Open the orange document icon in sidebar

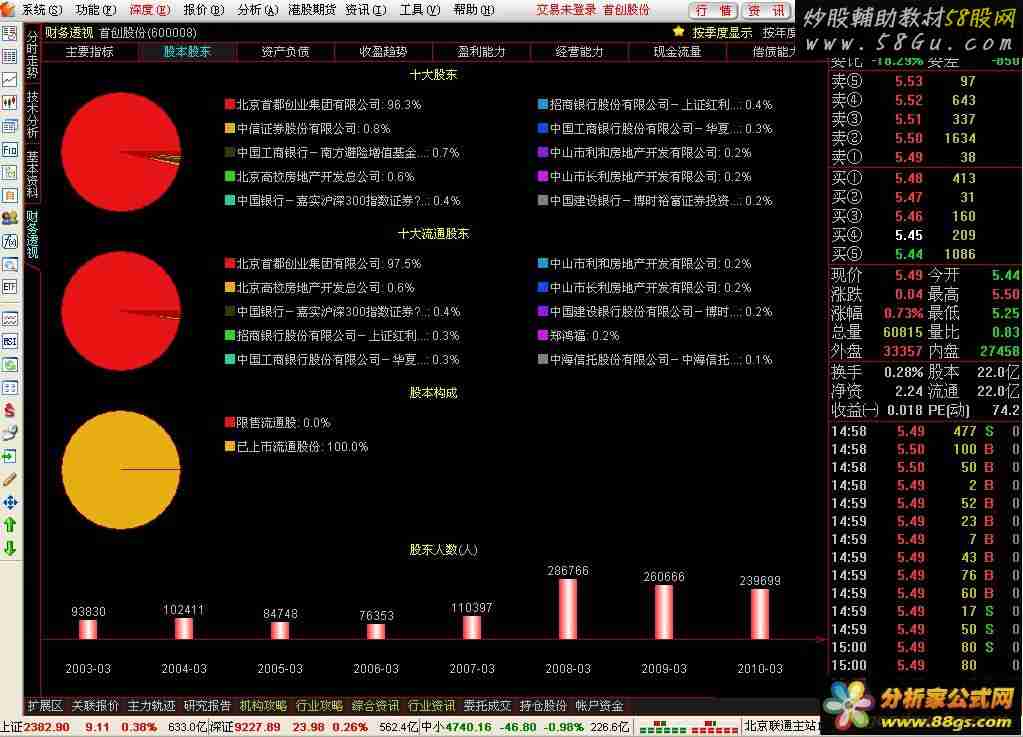click(x=10, y=195)
